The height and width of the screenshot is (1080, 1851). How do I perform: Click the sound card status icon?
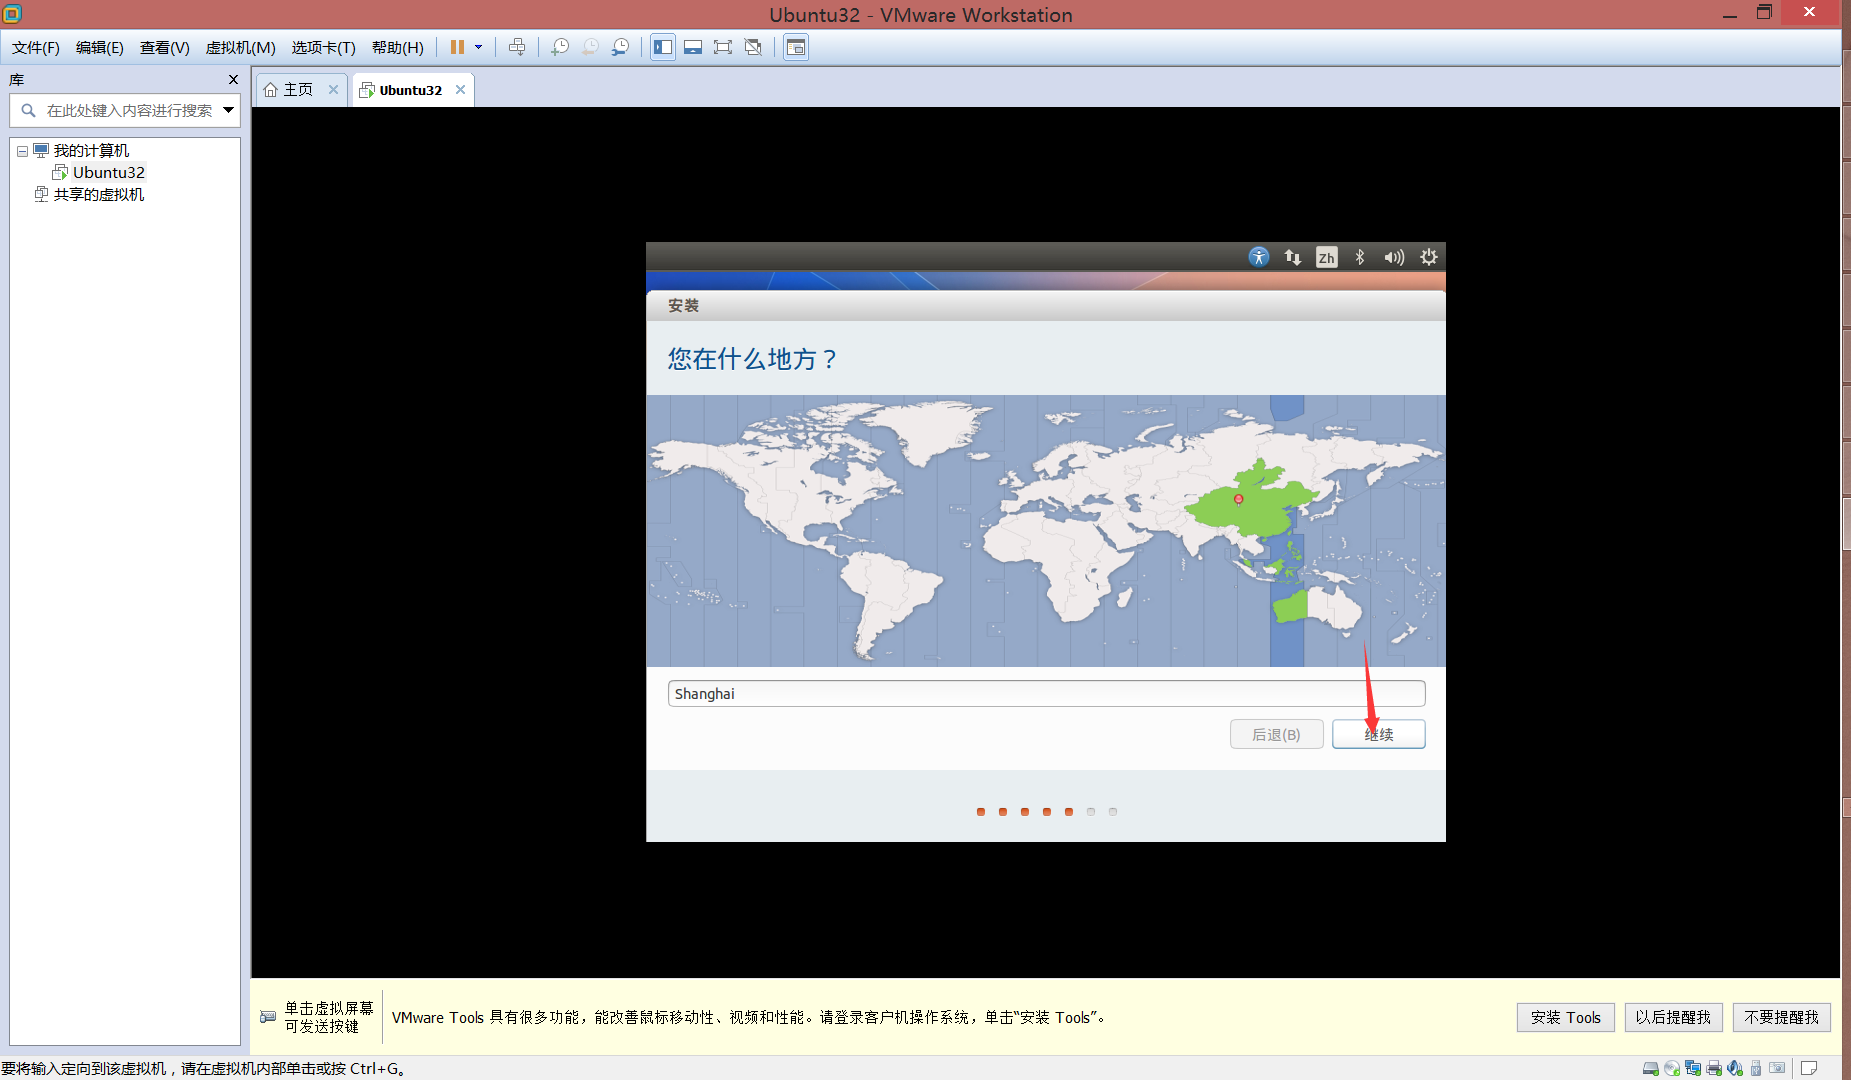pyautogui.click(x=1735, y=1068)
